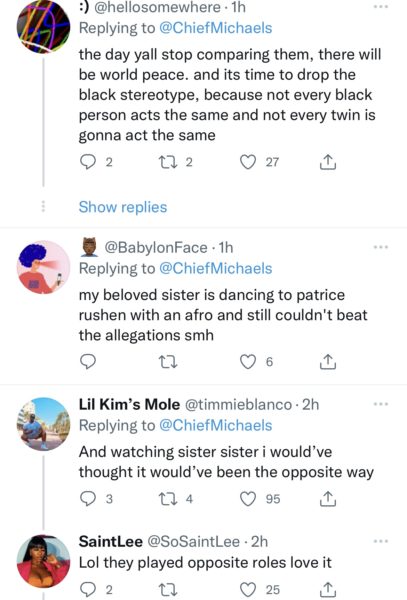Screen dimensions: 407x600
Task: Share the Lil Kim's Mole tweet
Action: [327, 499]
